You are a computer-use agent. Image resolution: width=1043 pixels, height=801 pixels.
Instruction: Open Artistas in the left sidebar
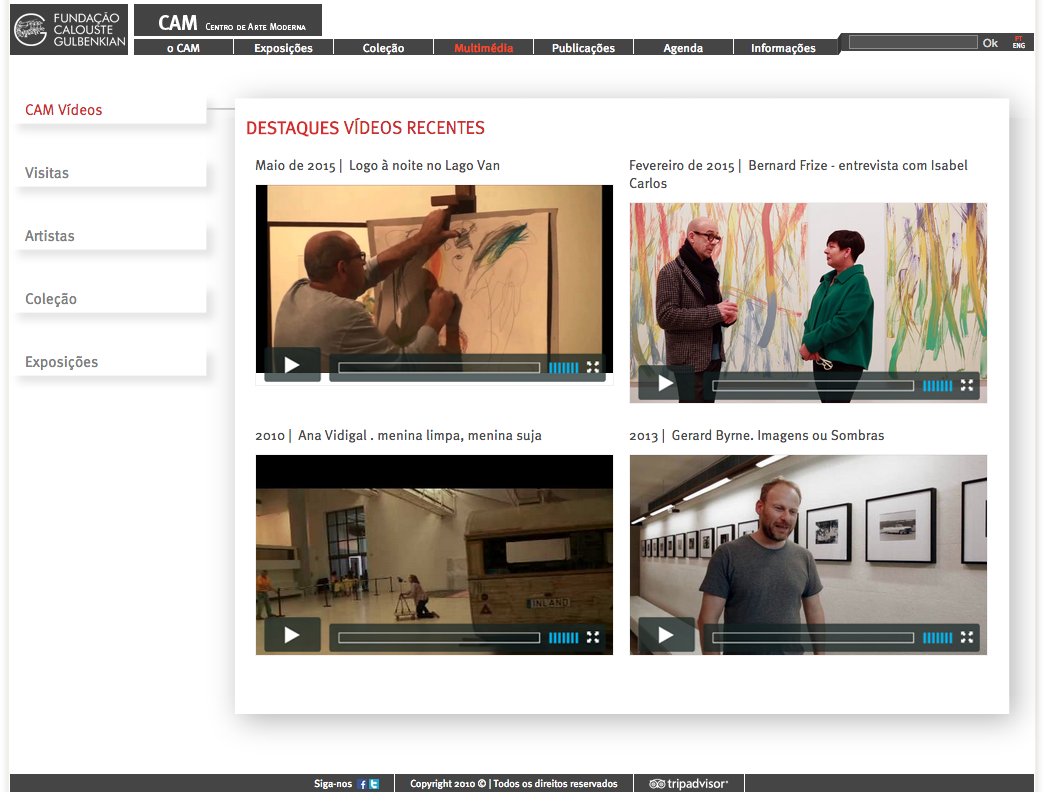pos(50,236)
